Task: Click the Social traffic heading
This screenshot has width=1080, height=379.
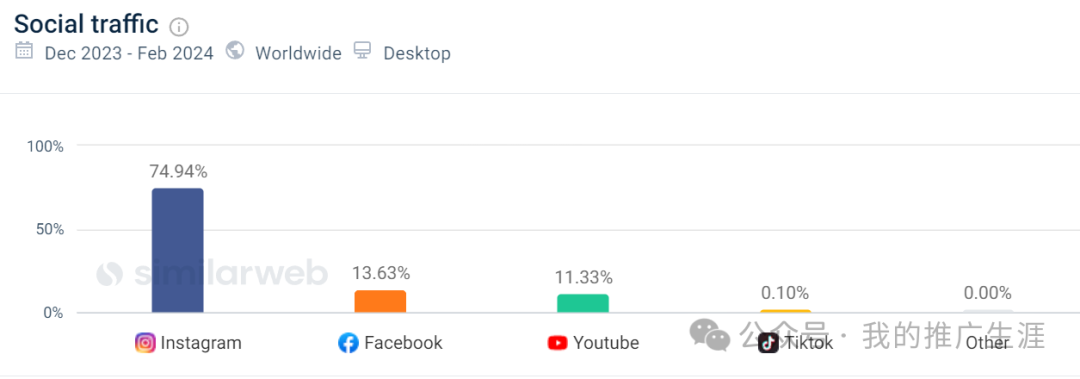Action: (x=87, y=25)
